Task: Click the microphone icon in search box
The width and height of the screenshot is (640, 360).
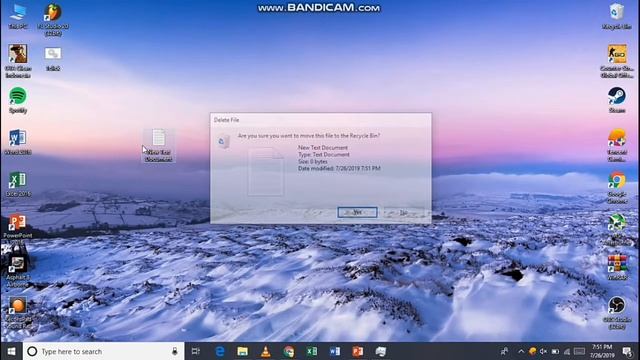Action: [175, 351]
